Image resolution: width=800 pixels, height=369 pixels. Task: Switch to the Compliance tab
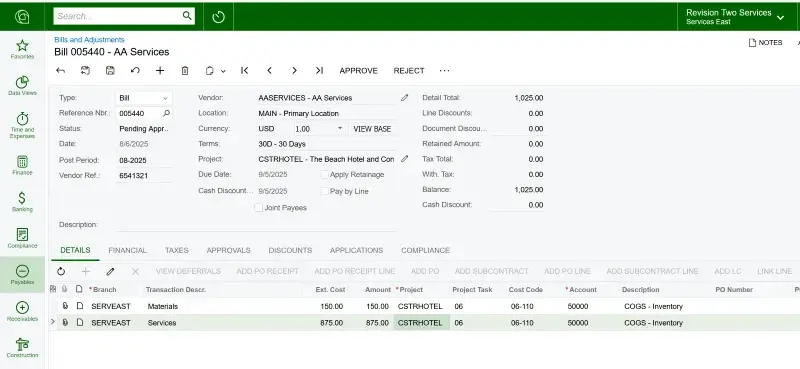(426, 250)
